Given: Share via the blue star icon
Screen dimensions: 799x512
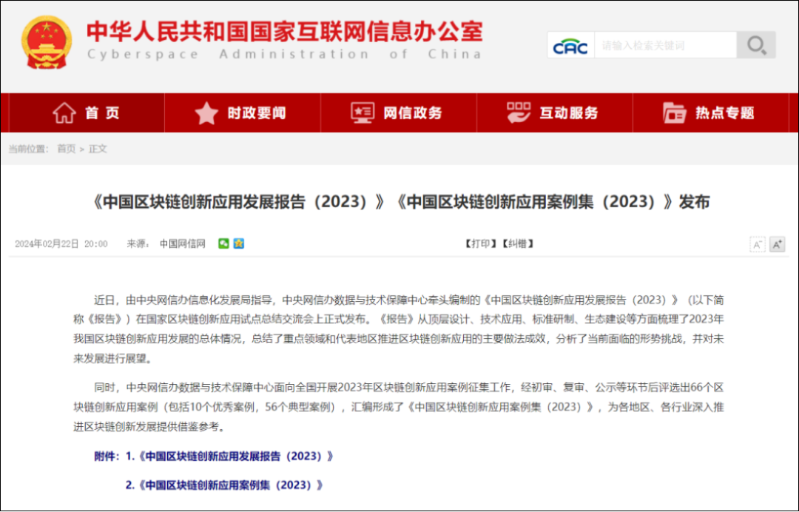Looking at the screenshot, I should tap(239, 243).
